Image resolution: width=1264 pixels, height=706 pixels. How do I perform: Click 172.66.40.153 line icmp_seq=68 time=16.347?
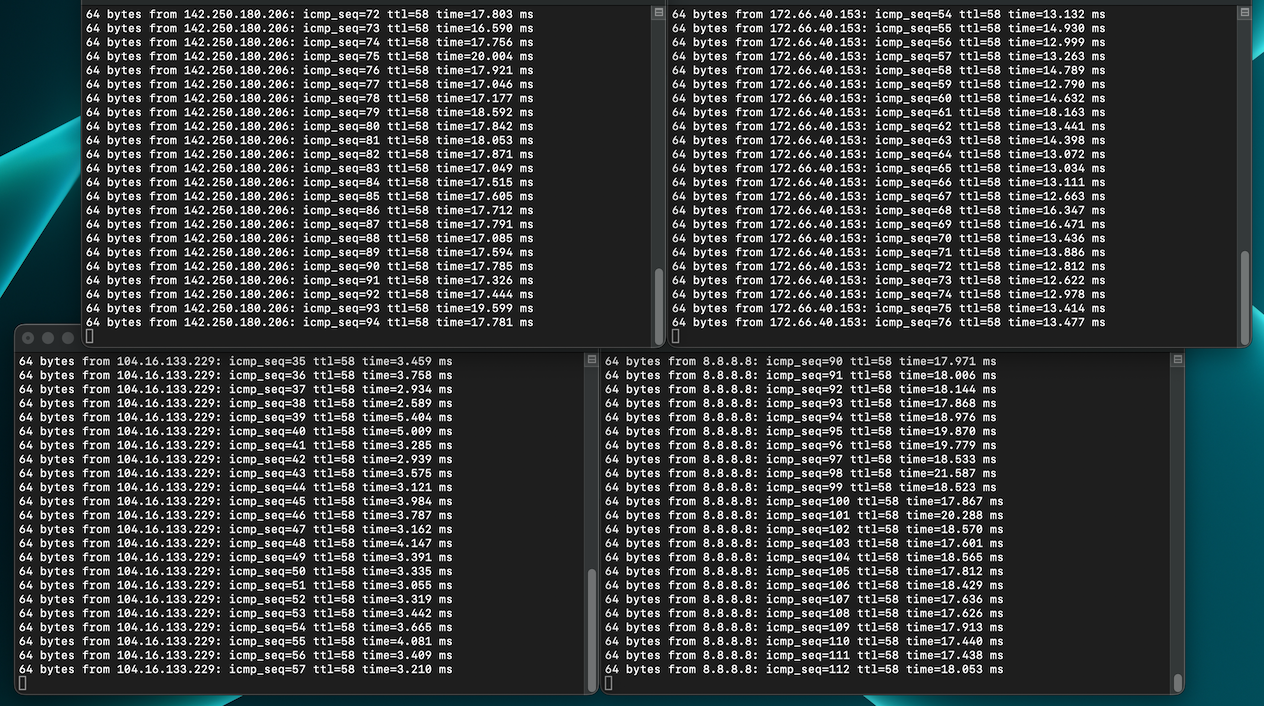[x=889, y=210]
